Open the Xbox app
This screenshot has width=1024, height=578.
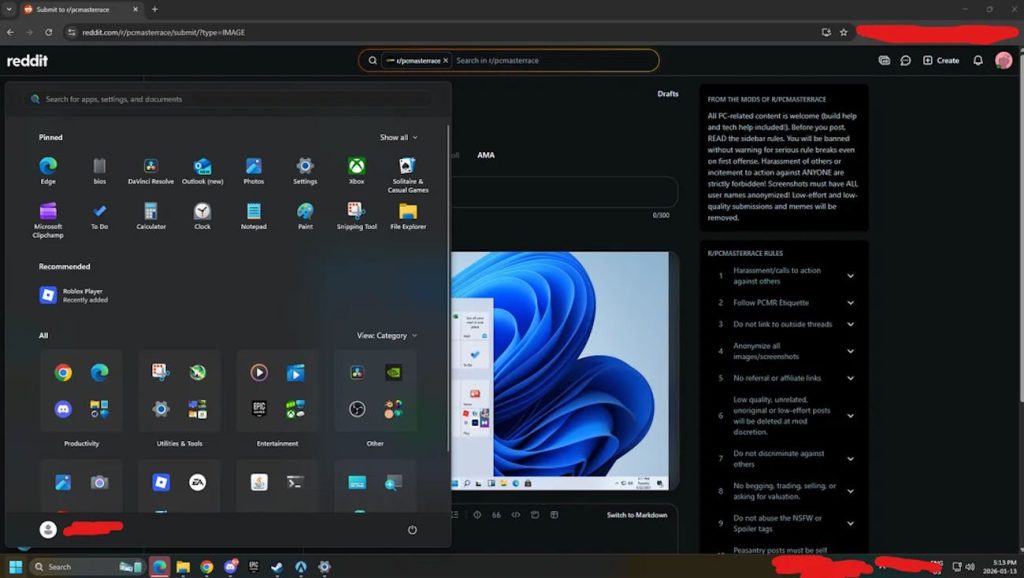(357, 166)
